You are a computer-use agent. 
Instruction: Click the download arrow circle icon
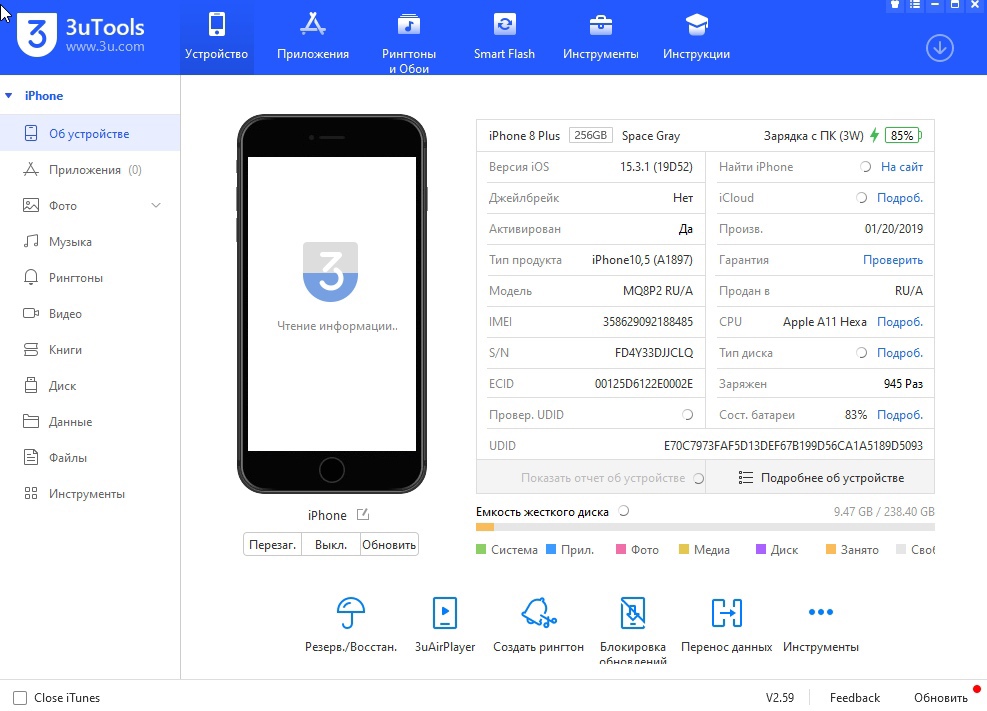click(939, 48)
